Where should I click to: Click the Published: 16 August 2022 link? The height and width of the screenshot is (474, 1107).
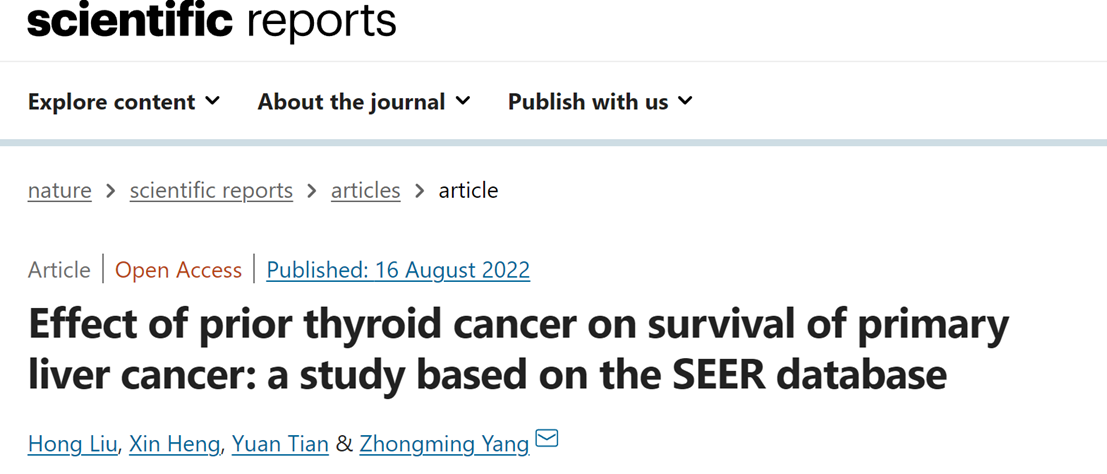[398, 270]
